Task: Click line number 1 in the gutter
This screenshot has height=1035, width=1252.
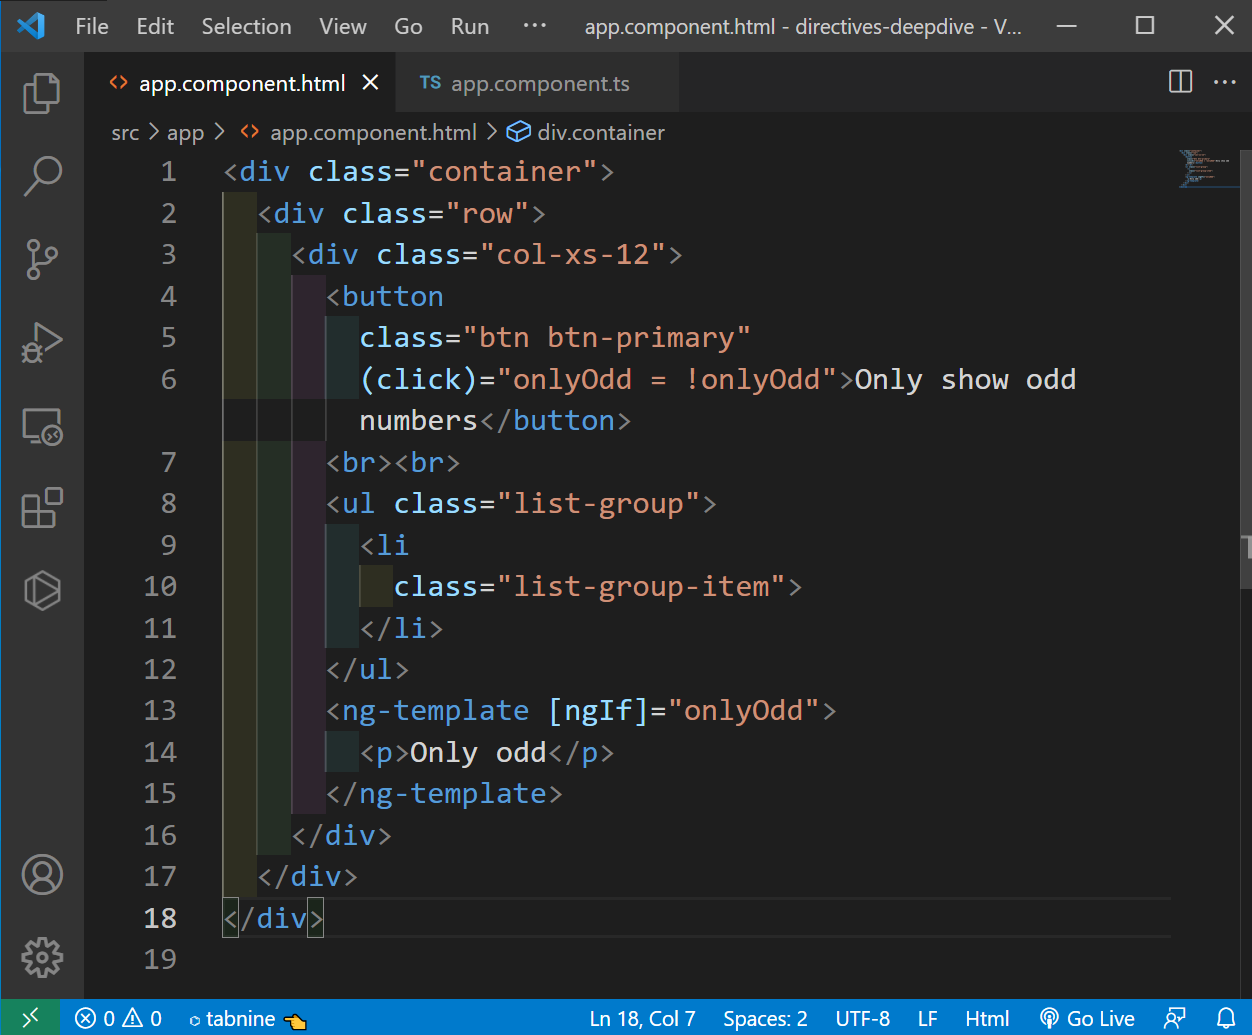Action: [x=168, y=172]
